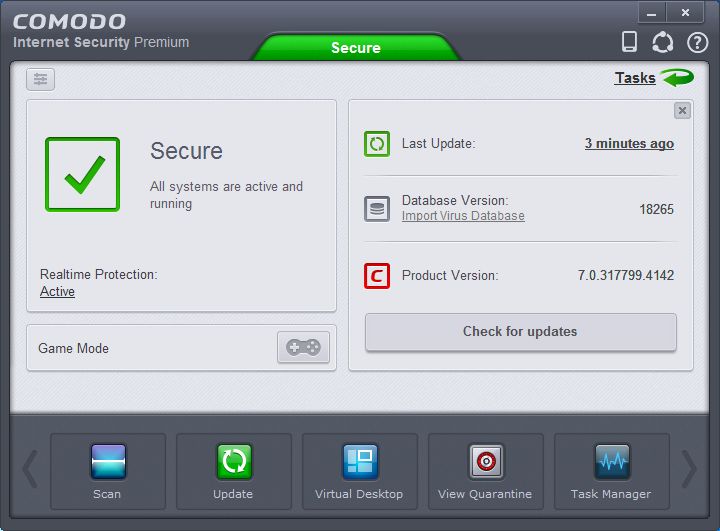Click the circular share/refresh icon in header
This screenshot has height=531, width=720.
[x=662, y=42]
